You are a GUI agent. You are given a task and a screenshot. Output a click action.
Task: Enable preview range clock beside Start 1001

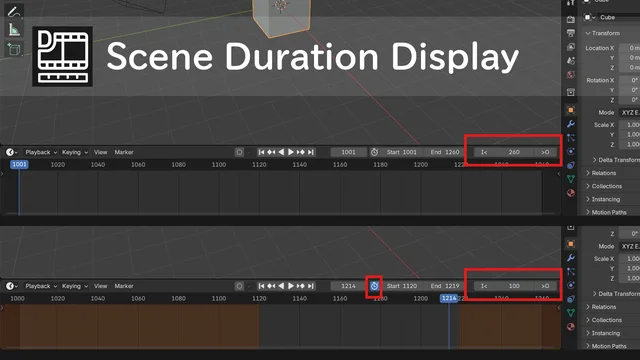tap(374, 152)
